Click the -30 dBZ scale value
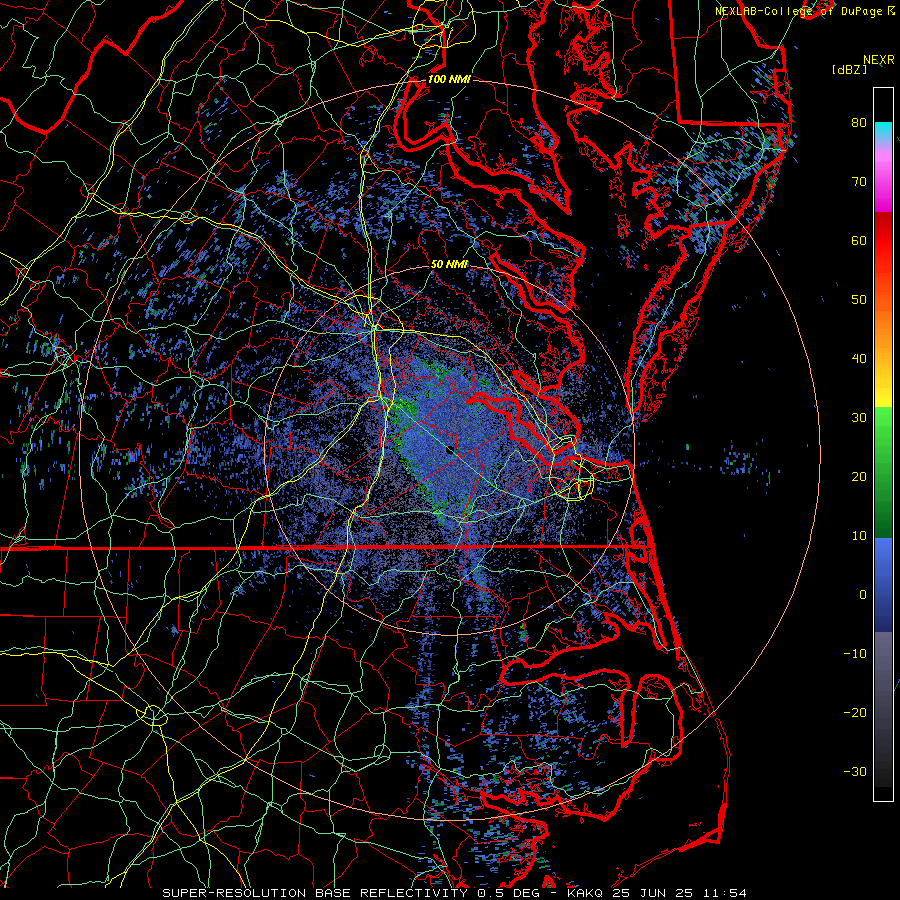This screenshot has width=900, height=900. [855, 771]
